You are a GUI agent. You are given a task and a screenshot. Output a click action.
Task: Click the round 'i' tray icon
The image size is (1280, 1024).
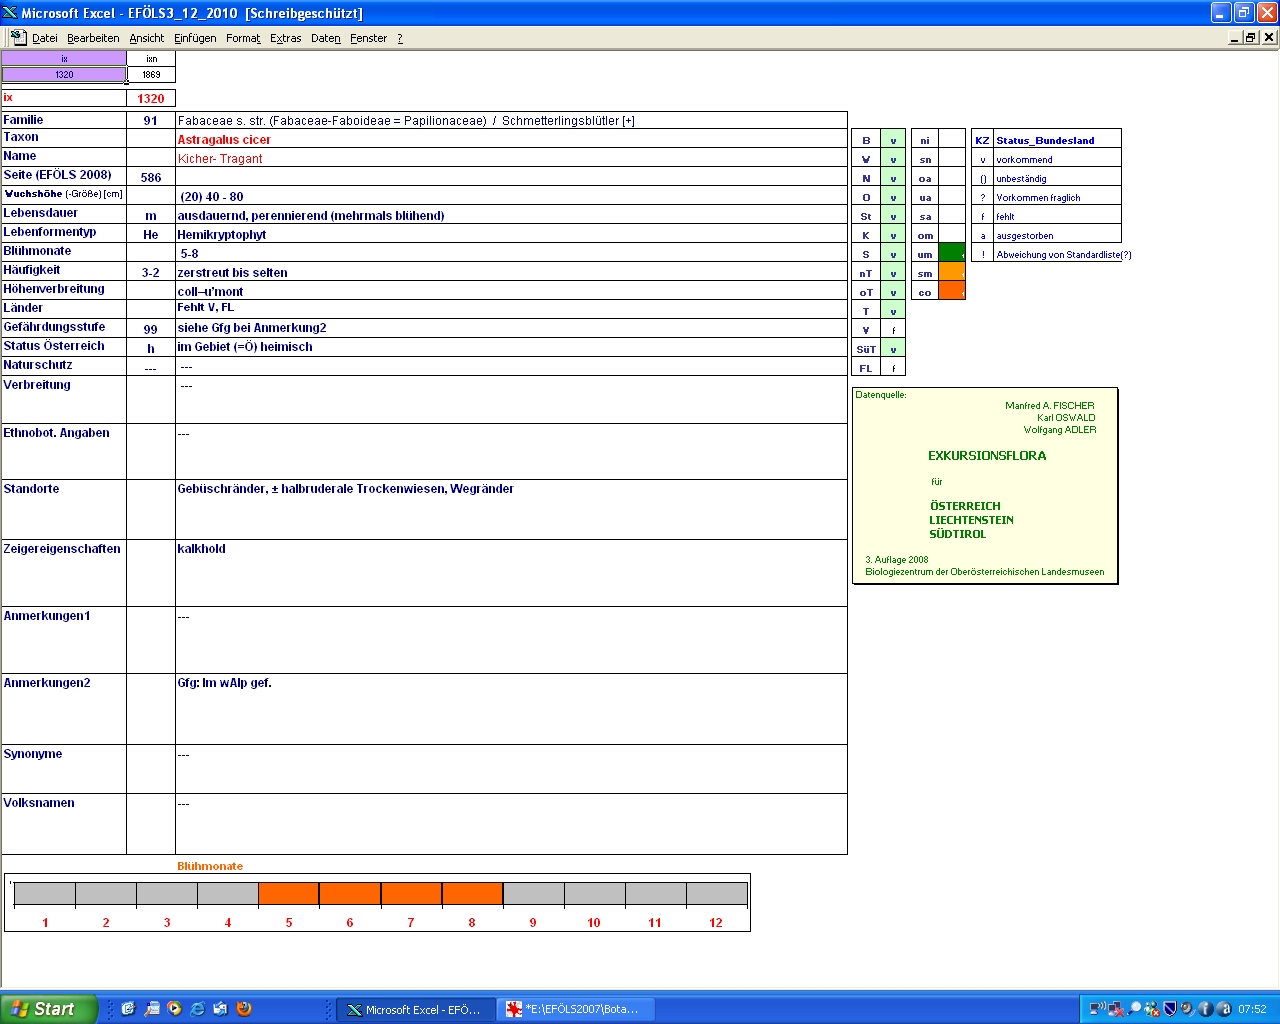point(1206,1009)
